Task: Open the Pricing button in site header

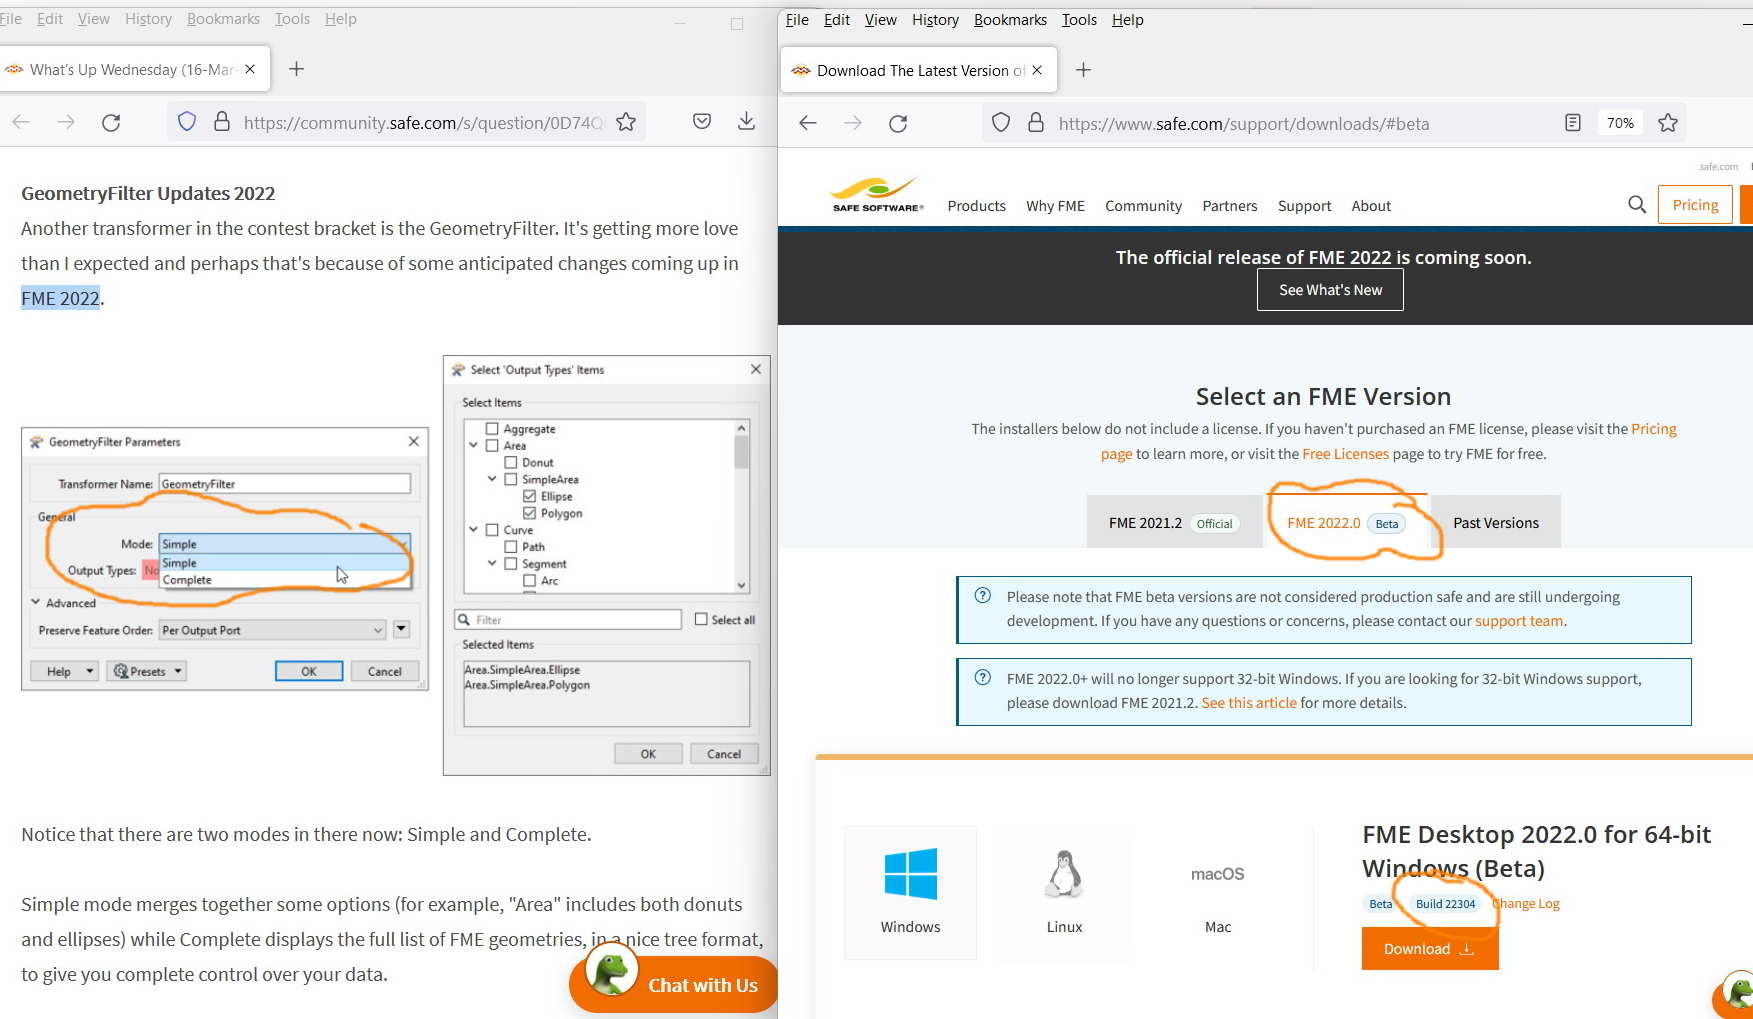Action: (1695, 205)
